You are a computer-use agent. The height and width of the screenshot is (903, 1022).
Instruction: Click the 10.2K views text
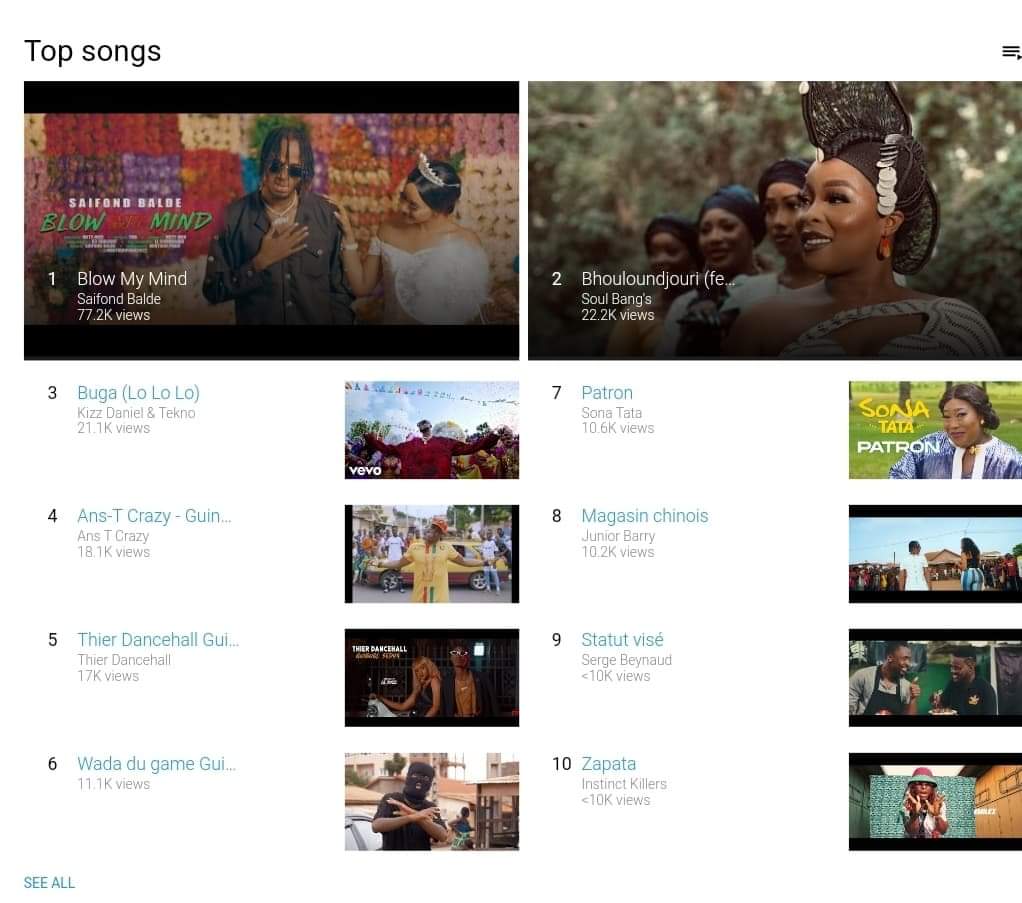pos(617,552)
